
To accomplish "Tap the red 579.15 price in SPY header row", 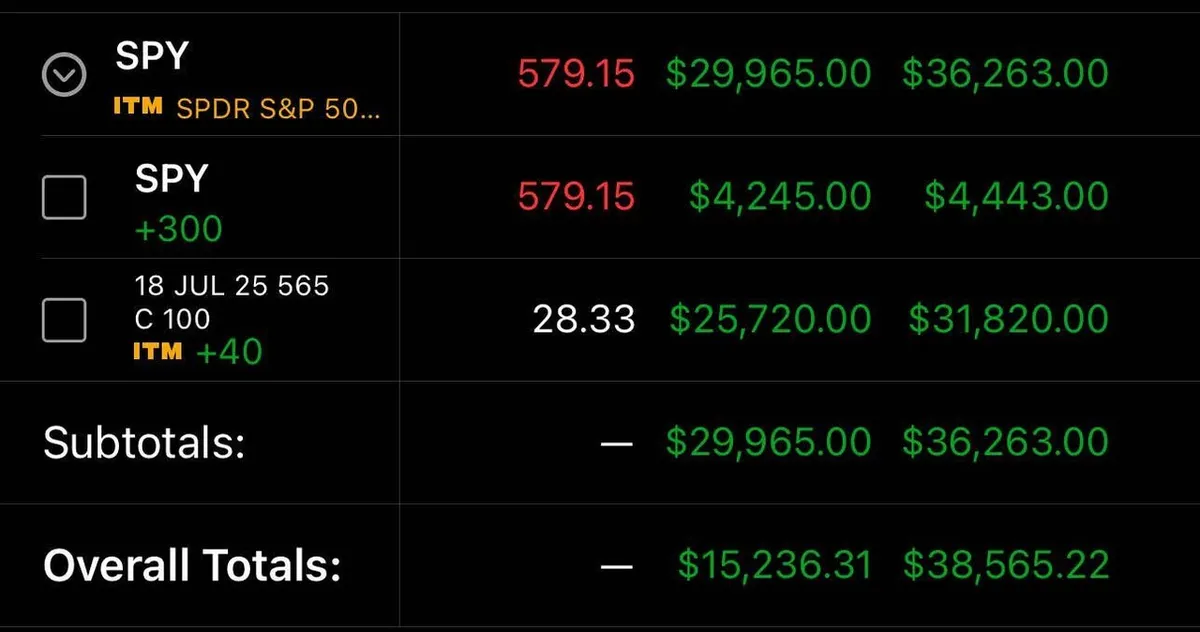I will (x=575, y=74).
